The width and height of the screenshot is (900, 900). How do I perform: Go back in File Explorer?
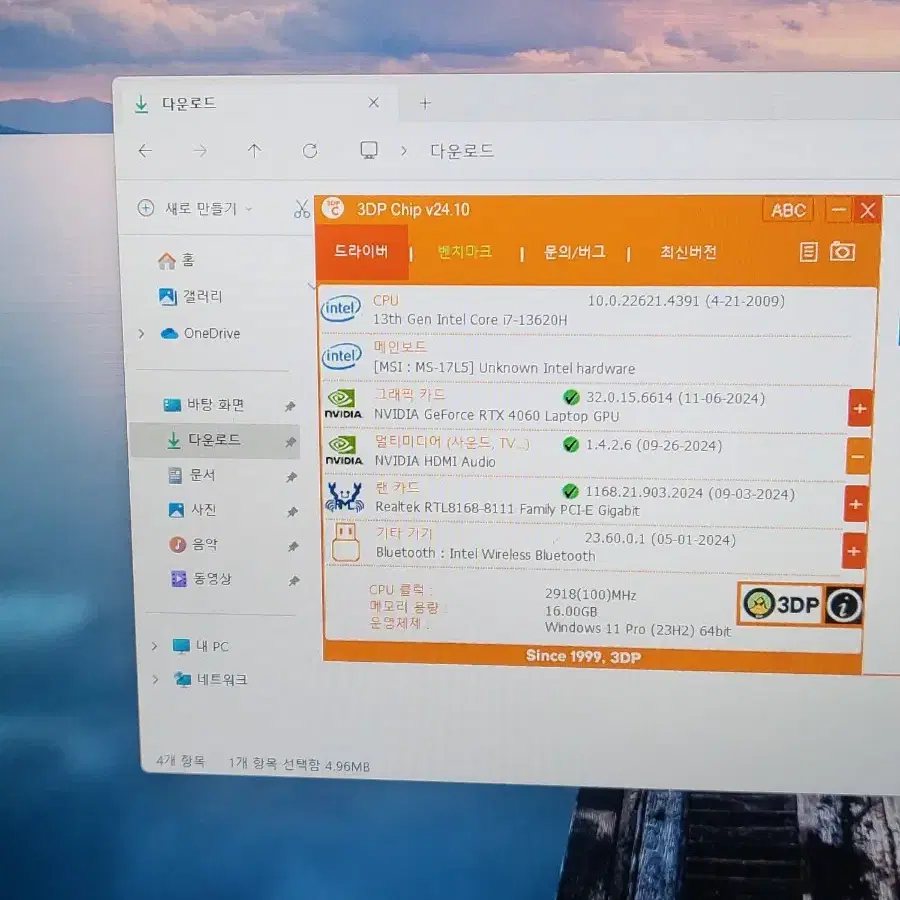(145, 151)
